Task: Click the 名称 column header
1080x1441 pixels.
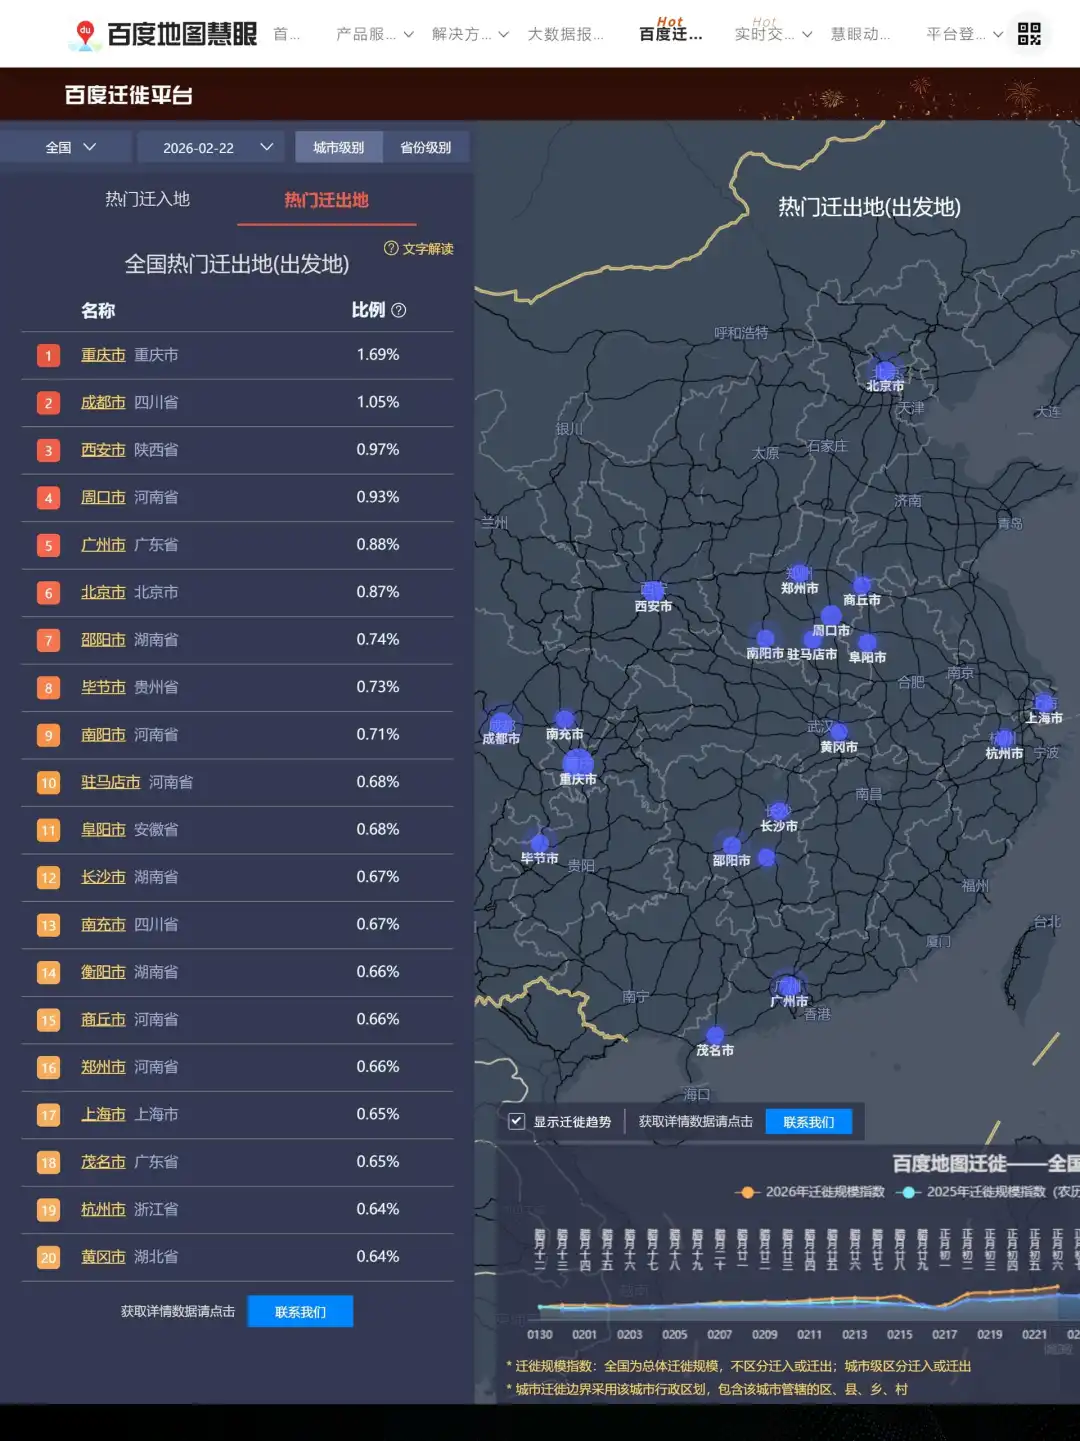Action: coord(98,310)
